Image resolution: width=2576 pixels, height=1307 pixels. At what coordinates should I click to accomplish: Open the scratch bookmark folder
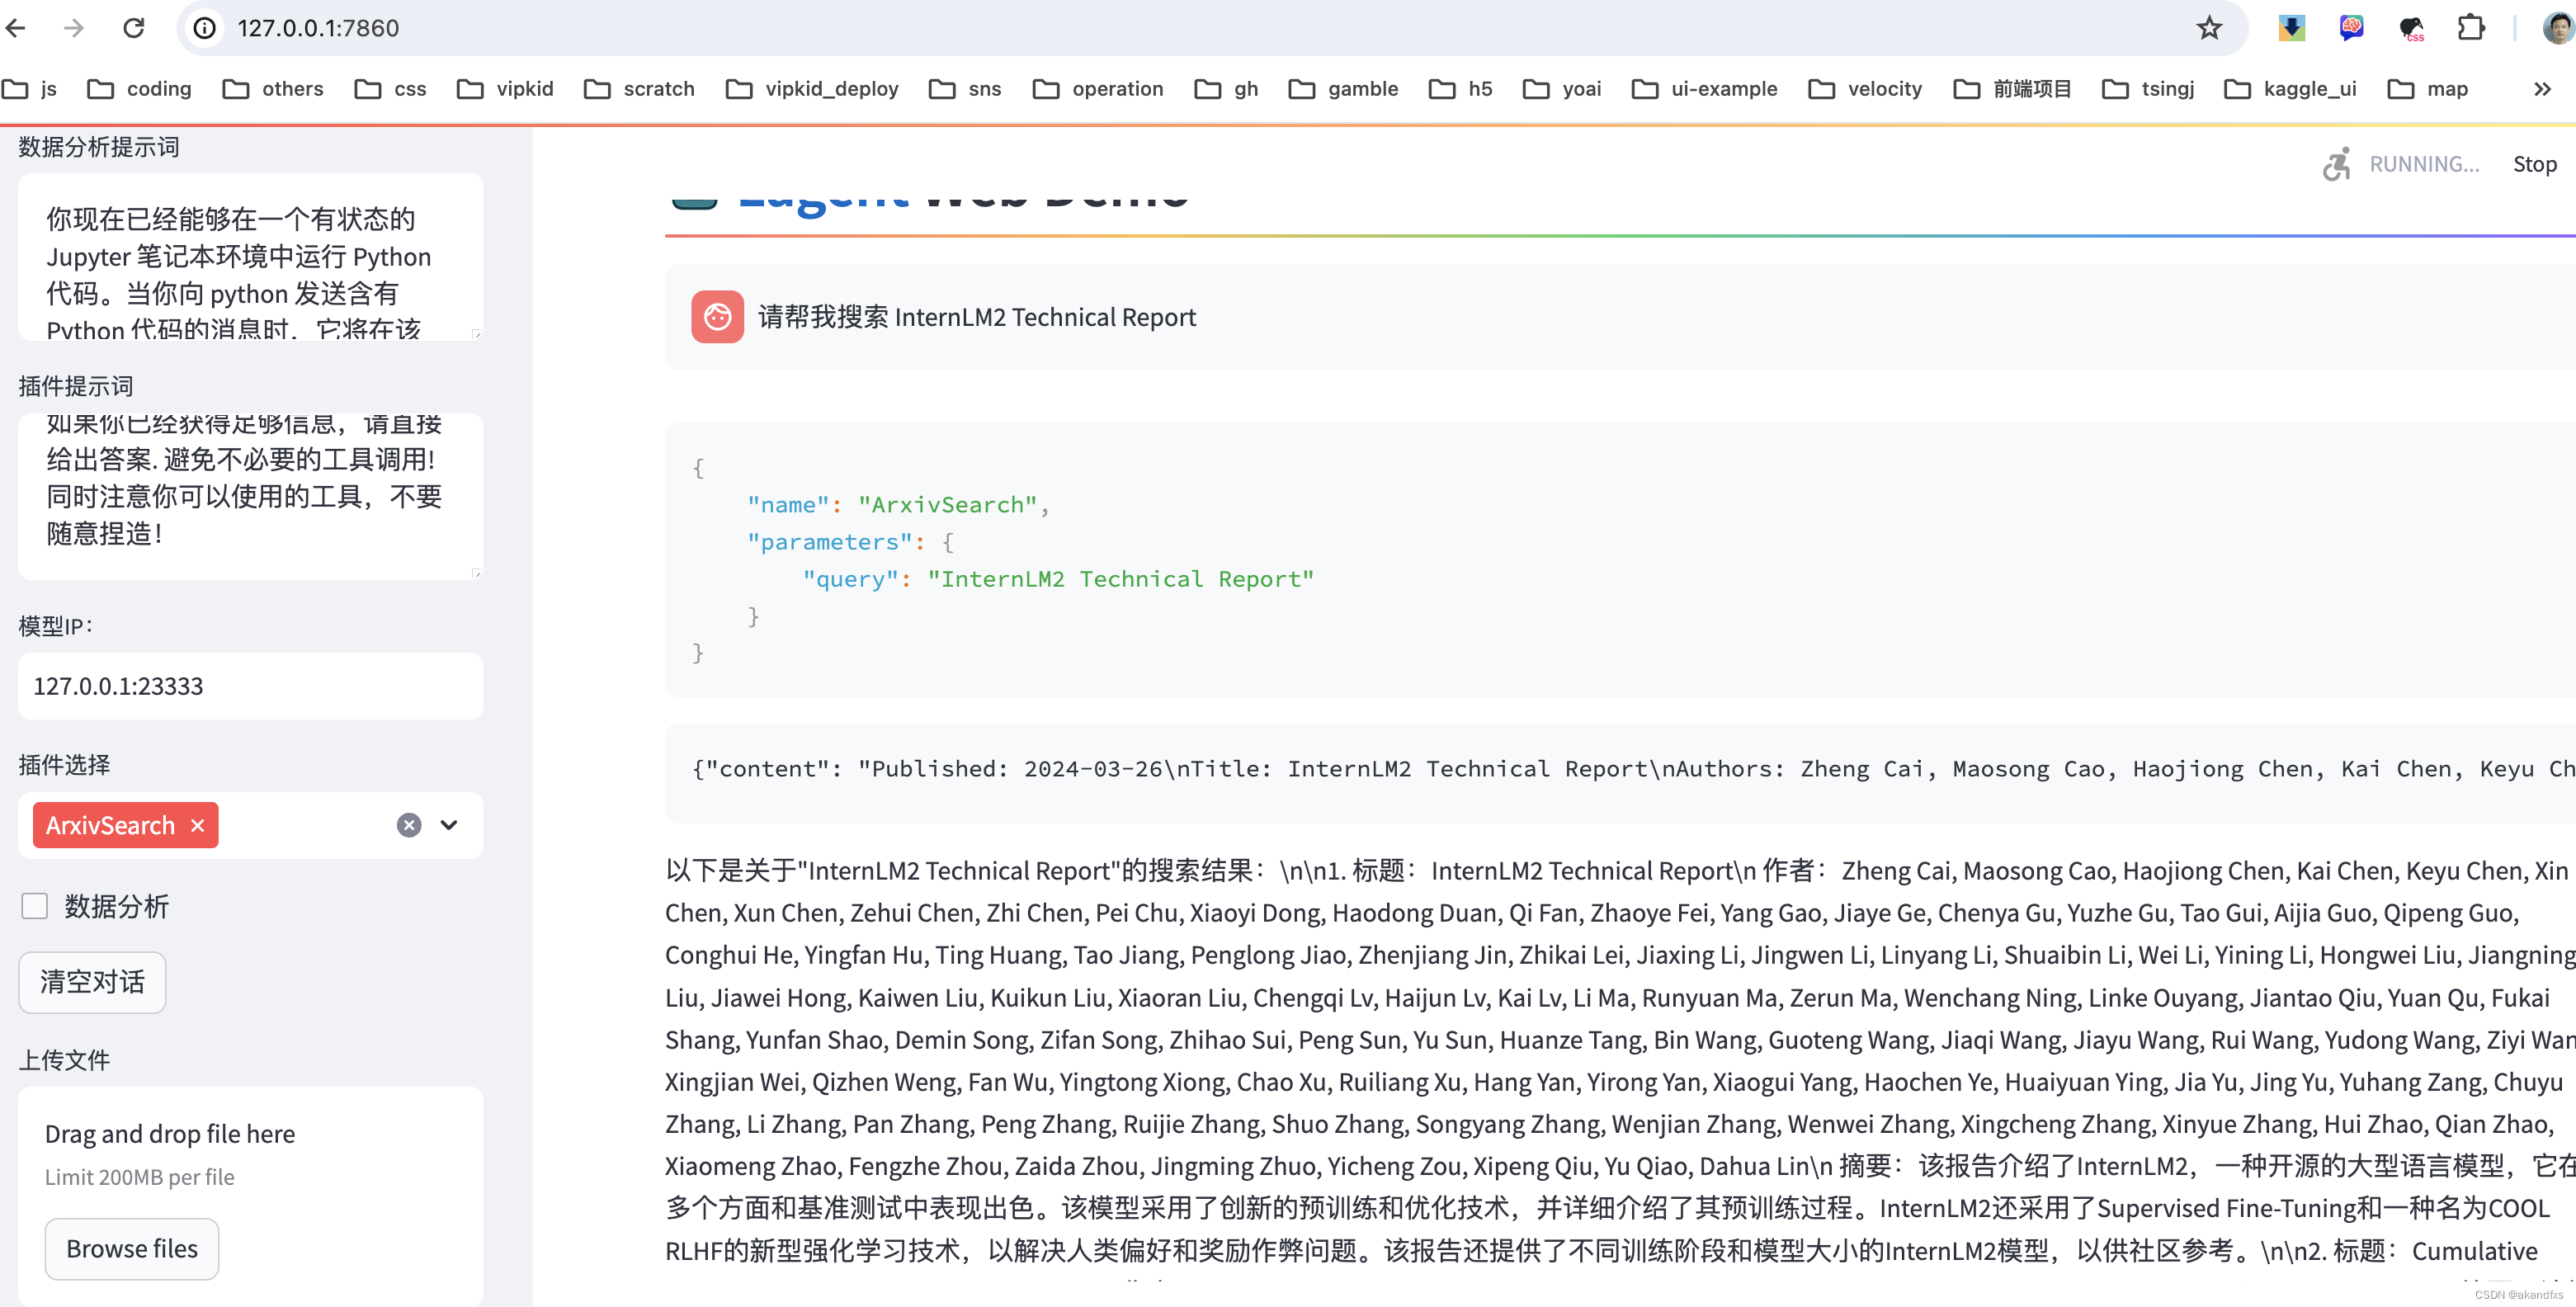[x=639, y=89]
